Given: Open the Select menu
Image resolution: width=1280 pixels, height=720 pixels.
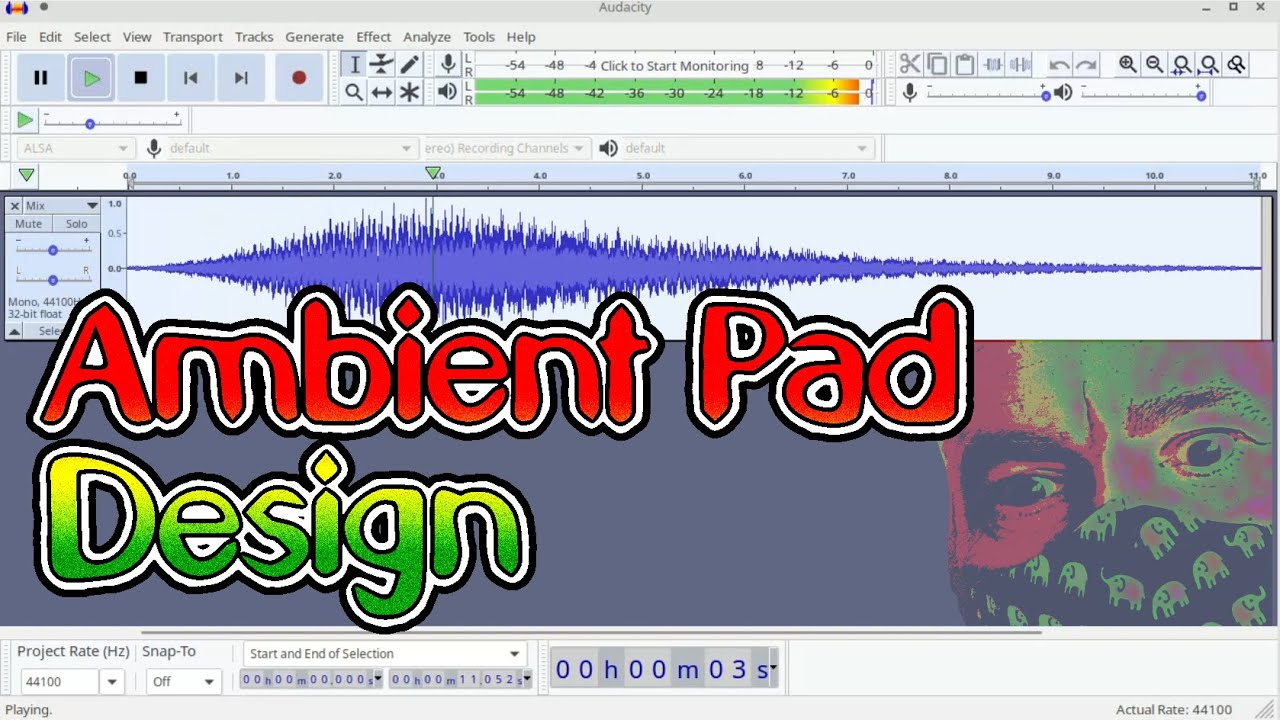Looking at the screenshot, I should pyautogui.click(x=92, y=36).
